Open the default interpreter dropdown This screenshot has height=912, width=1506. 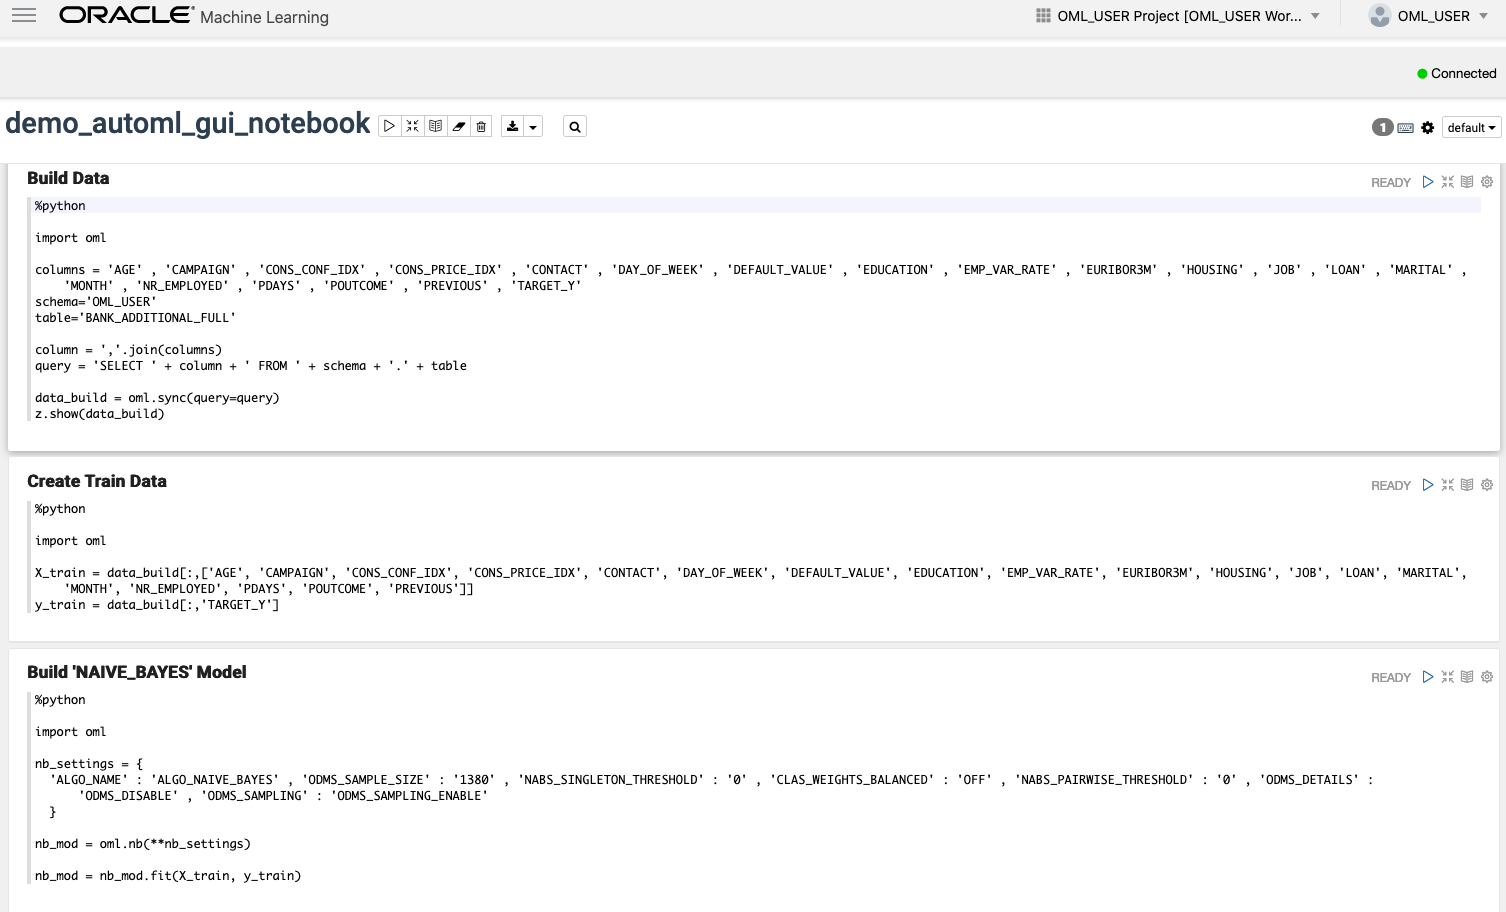pyautogui.click(x=1471, y=127)
